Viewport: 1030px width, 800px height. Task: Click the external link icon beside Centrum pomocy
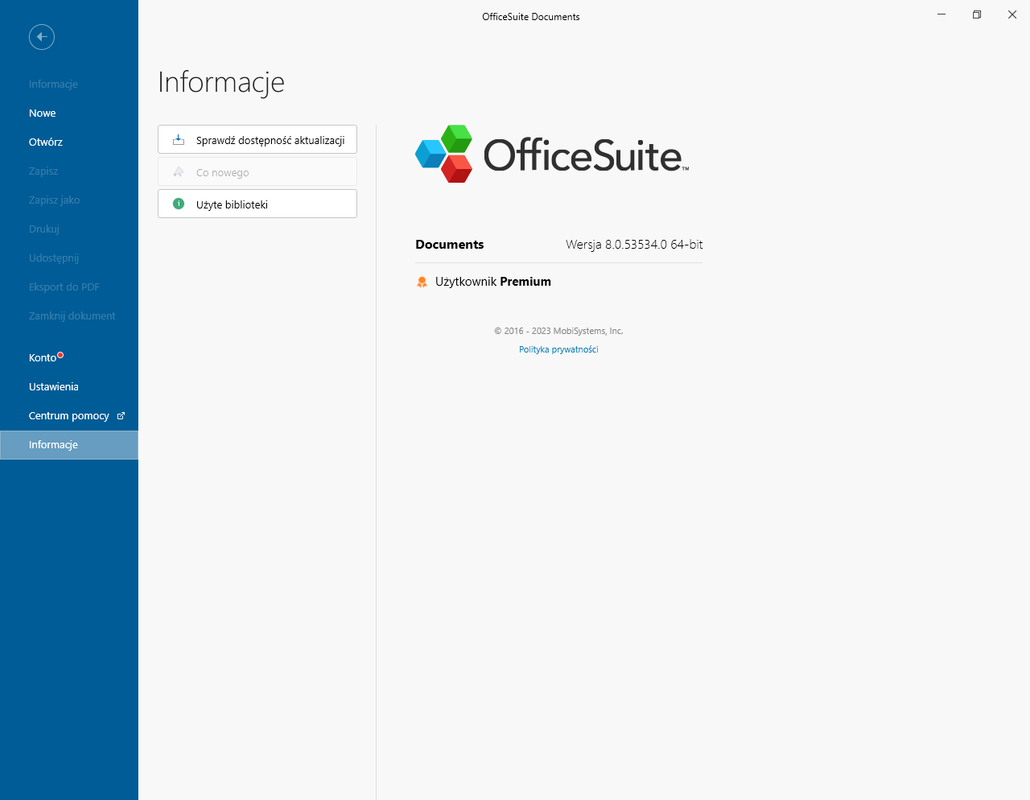[x=121, y=416]
